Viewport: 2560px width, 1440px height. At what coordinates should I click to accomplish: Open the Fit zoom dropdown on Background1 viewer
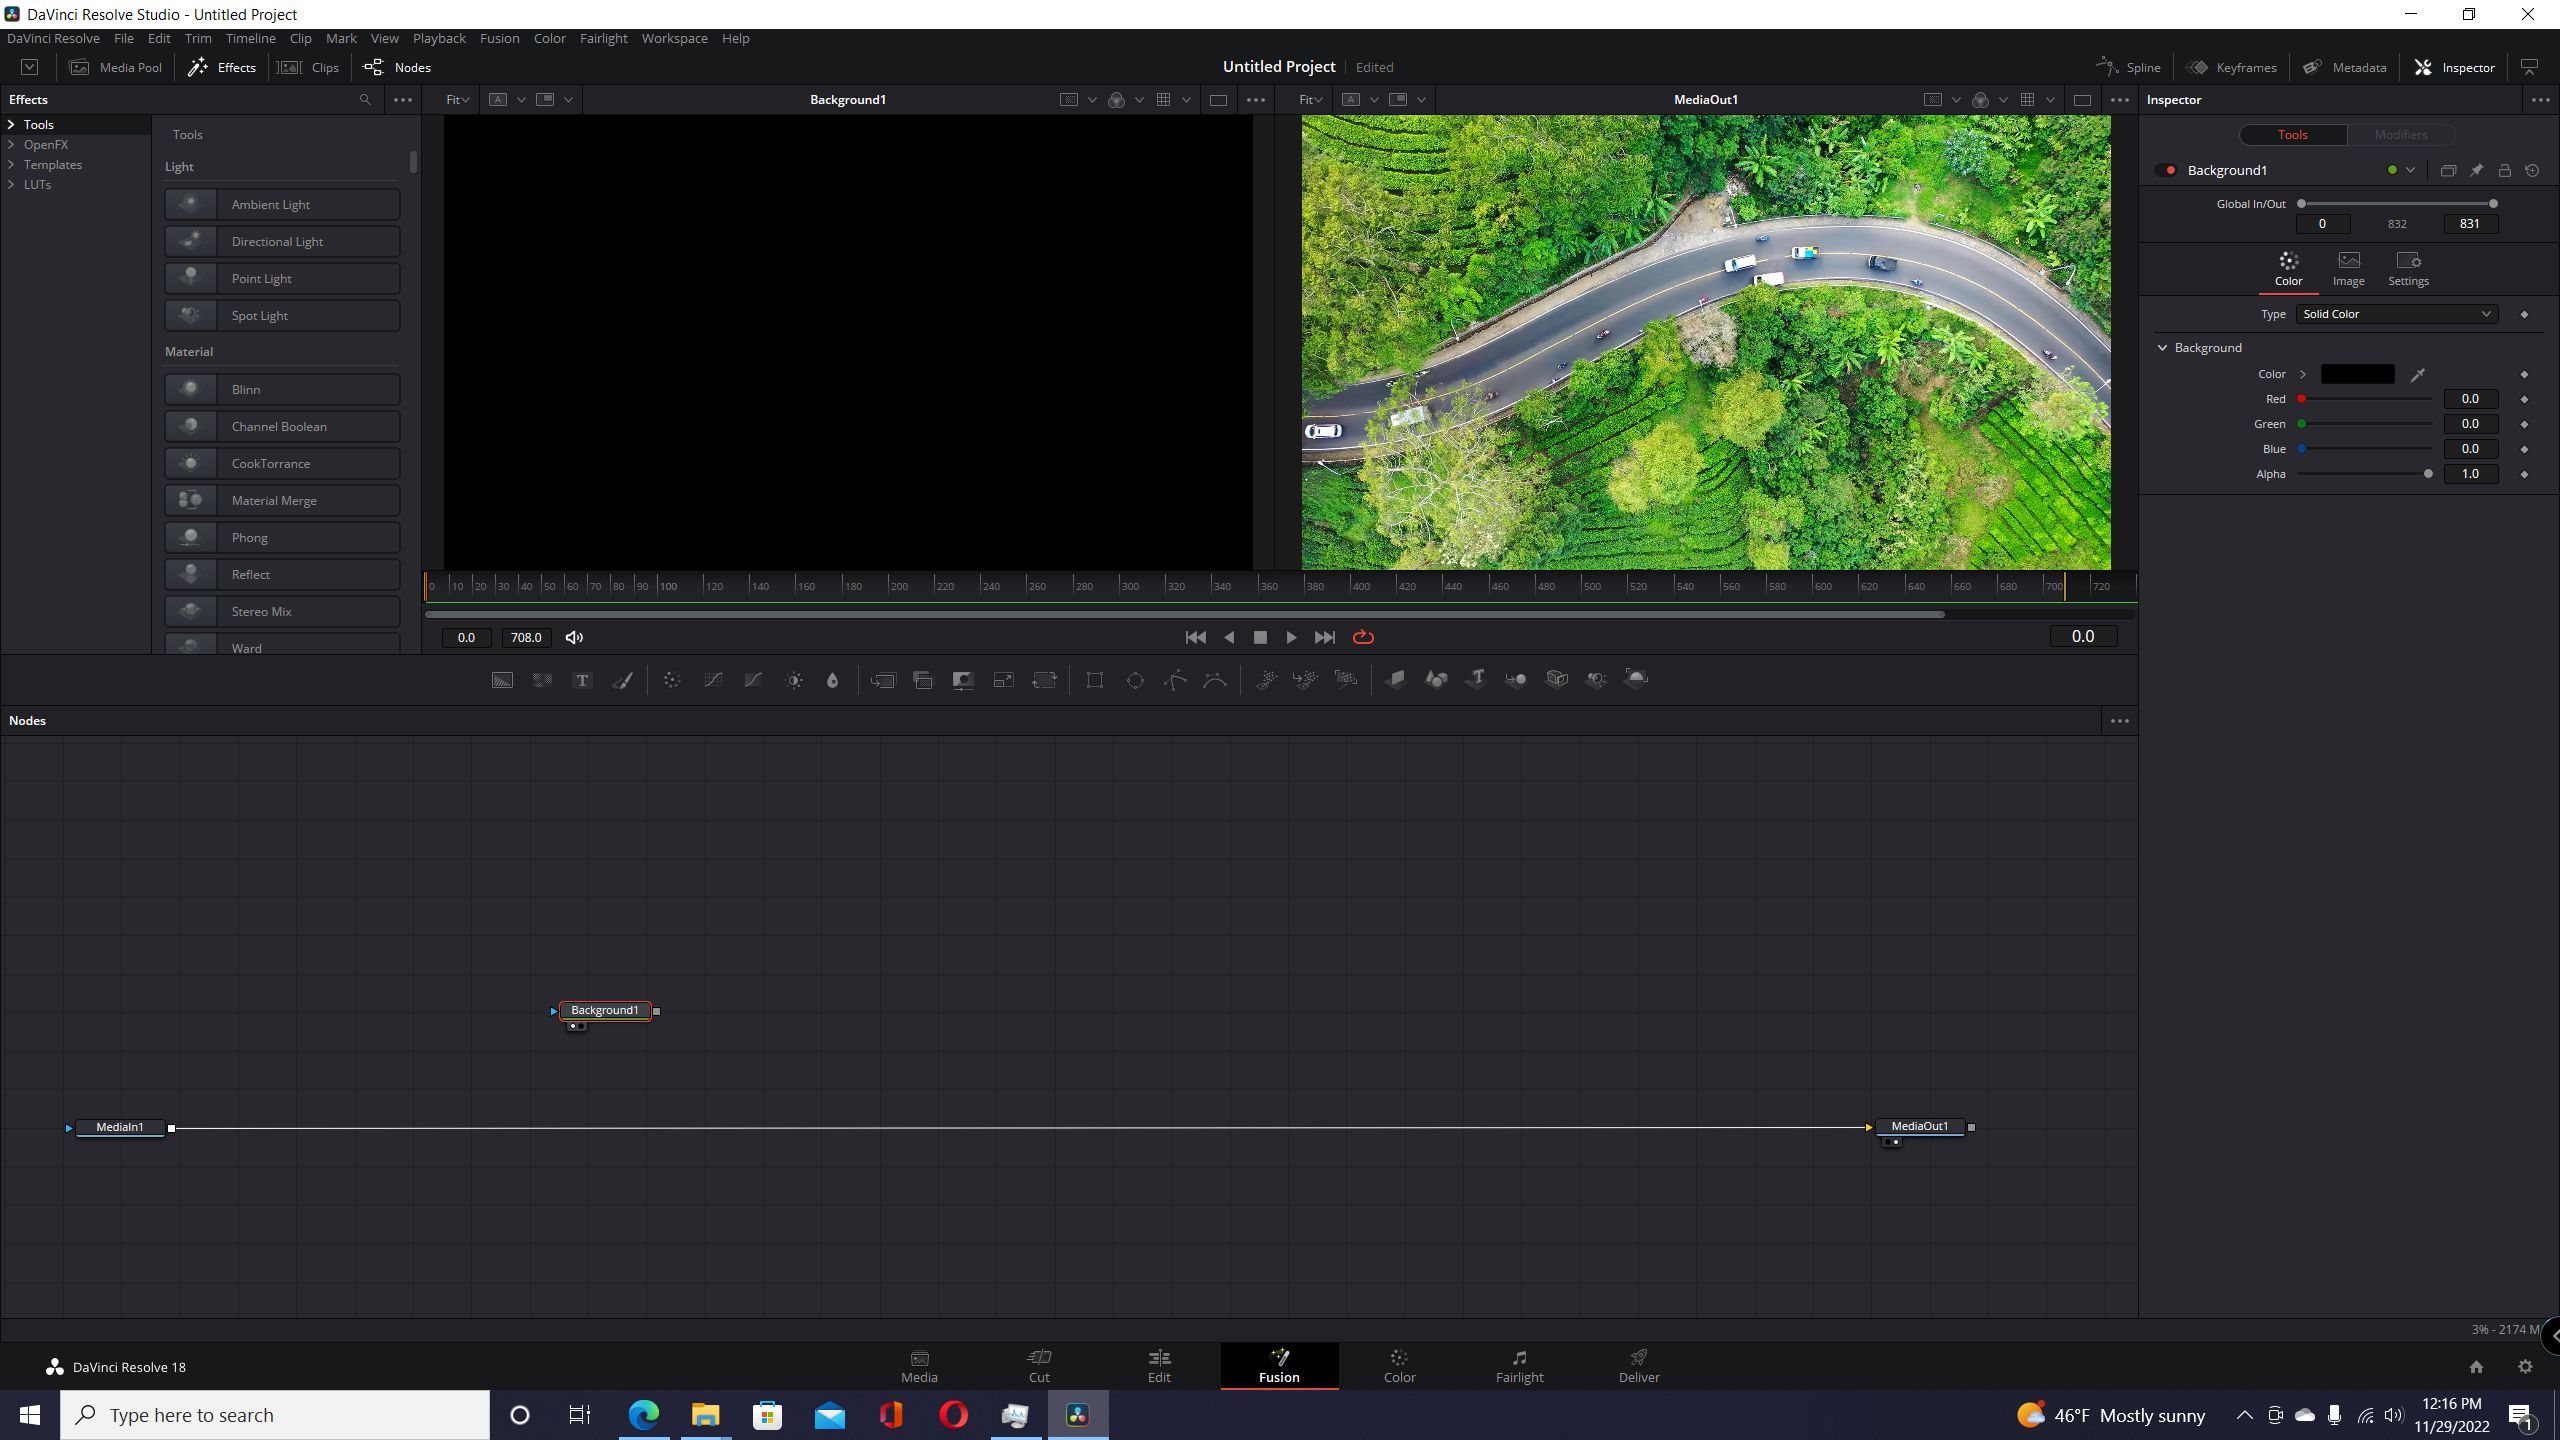(457, 100)
